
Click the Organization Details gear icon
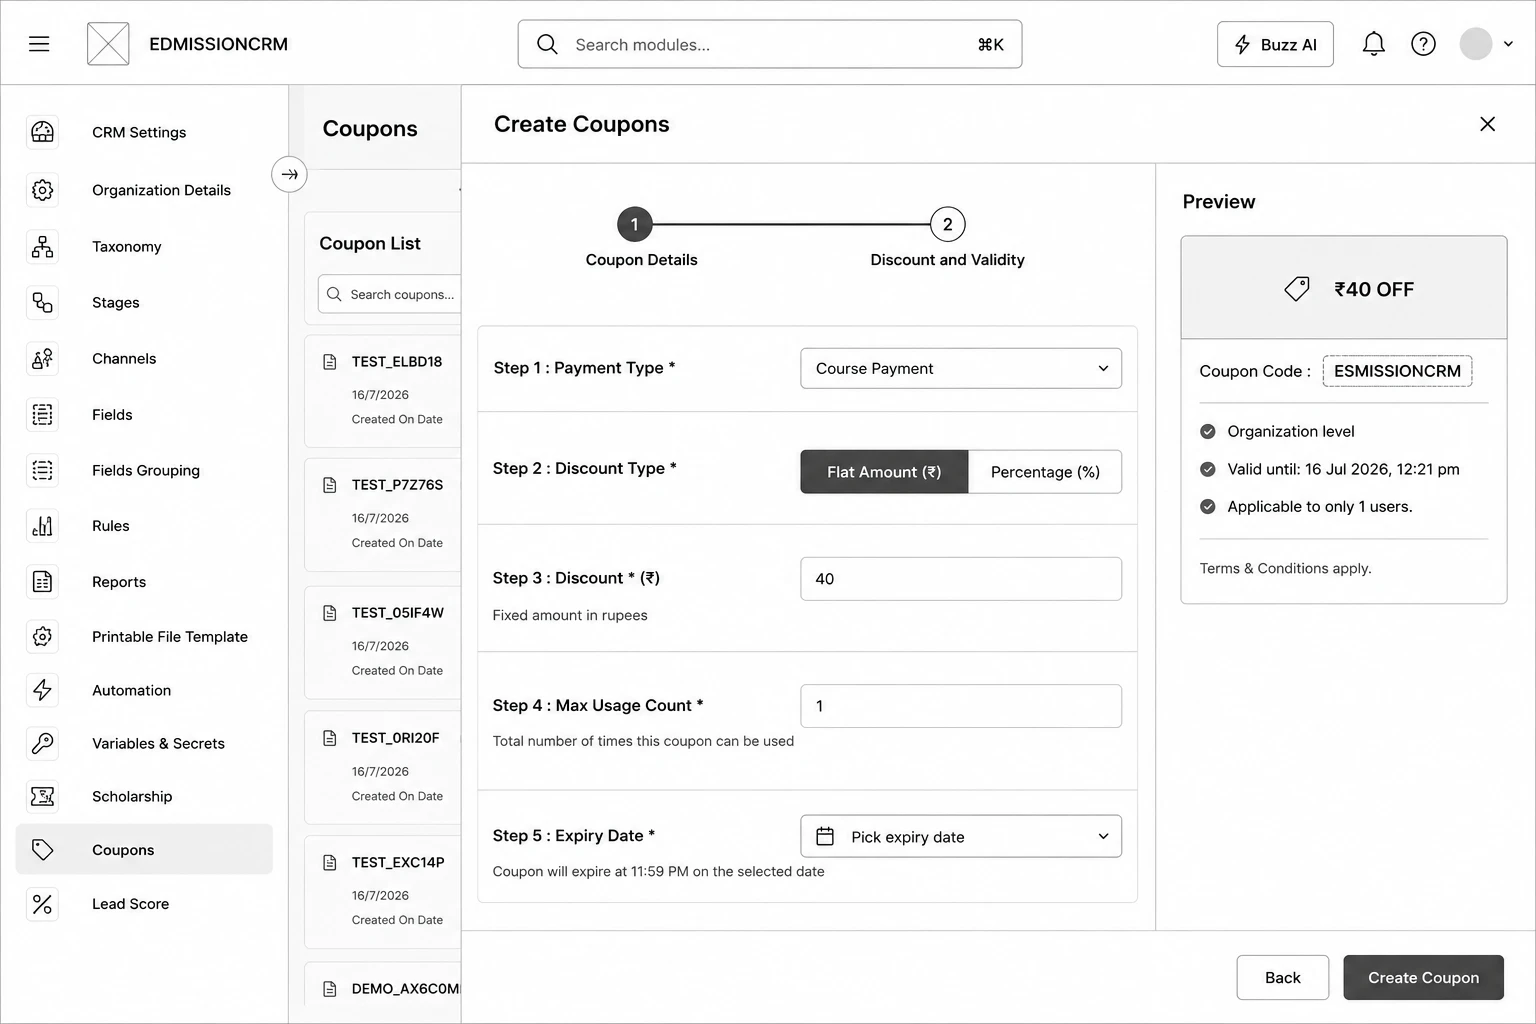click(x=42, y=190)
